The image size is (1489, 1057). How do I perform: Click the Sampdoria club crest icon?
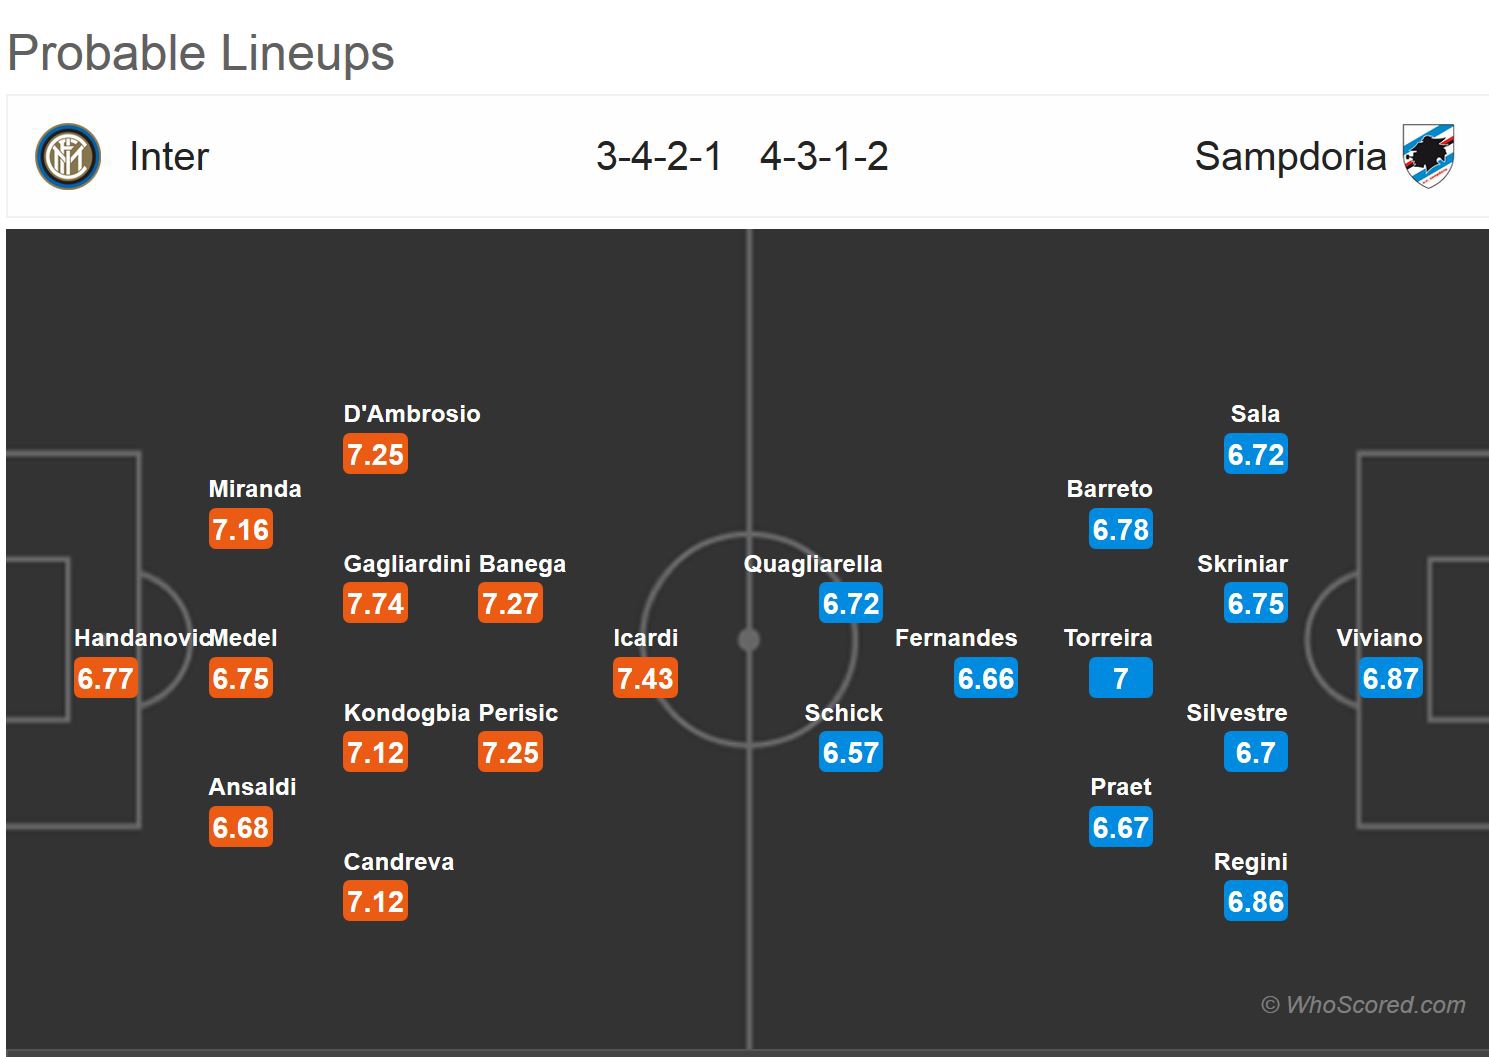[x=1428, y=156]
